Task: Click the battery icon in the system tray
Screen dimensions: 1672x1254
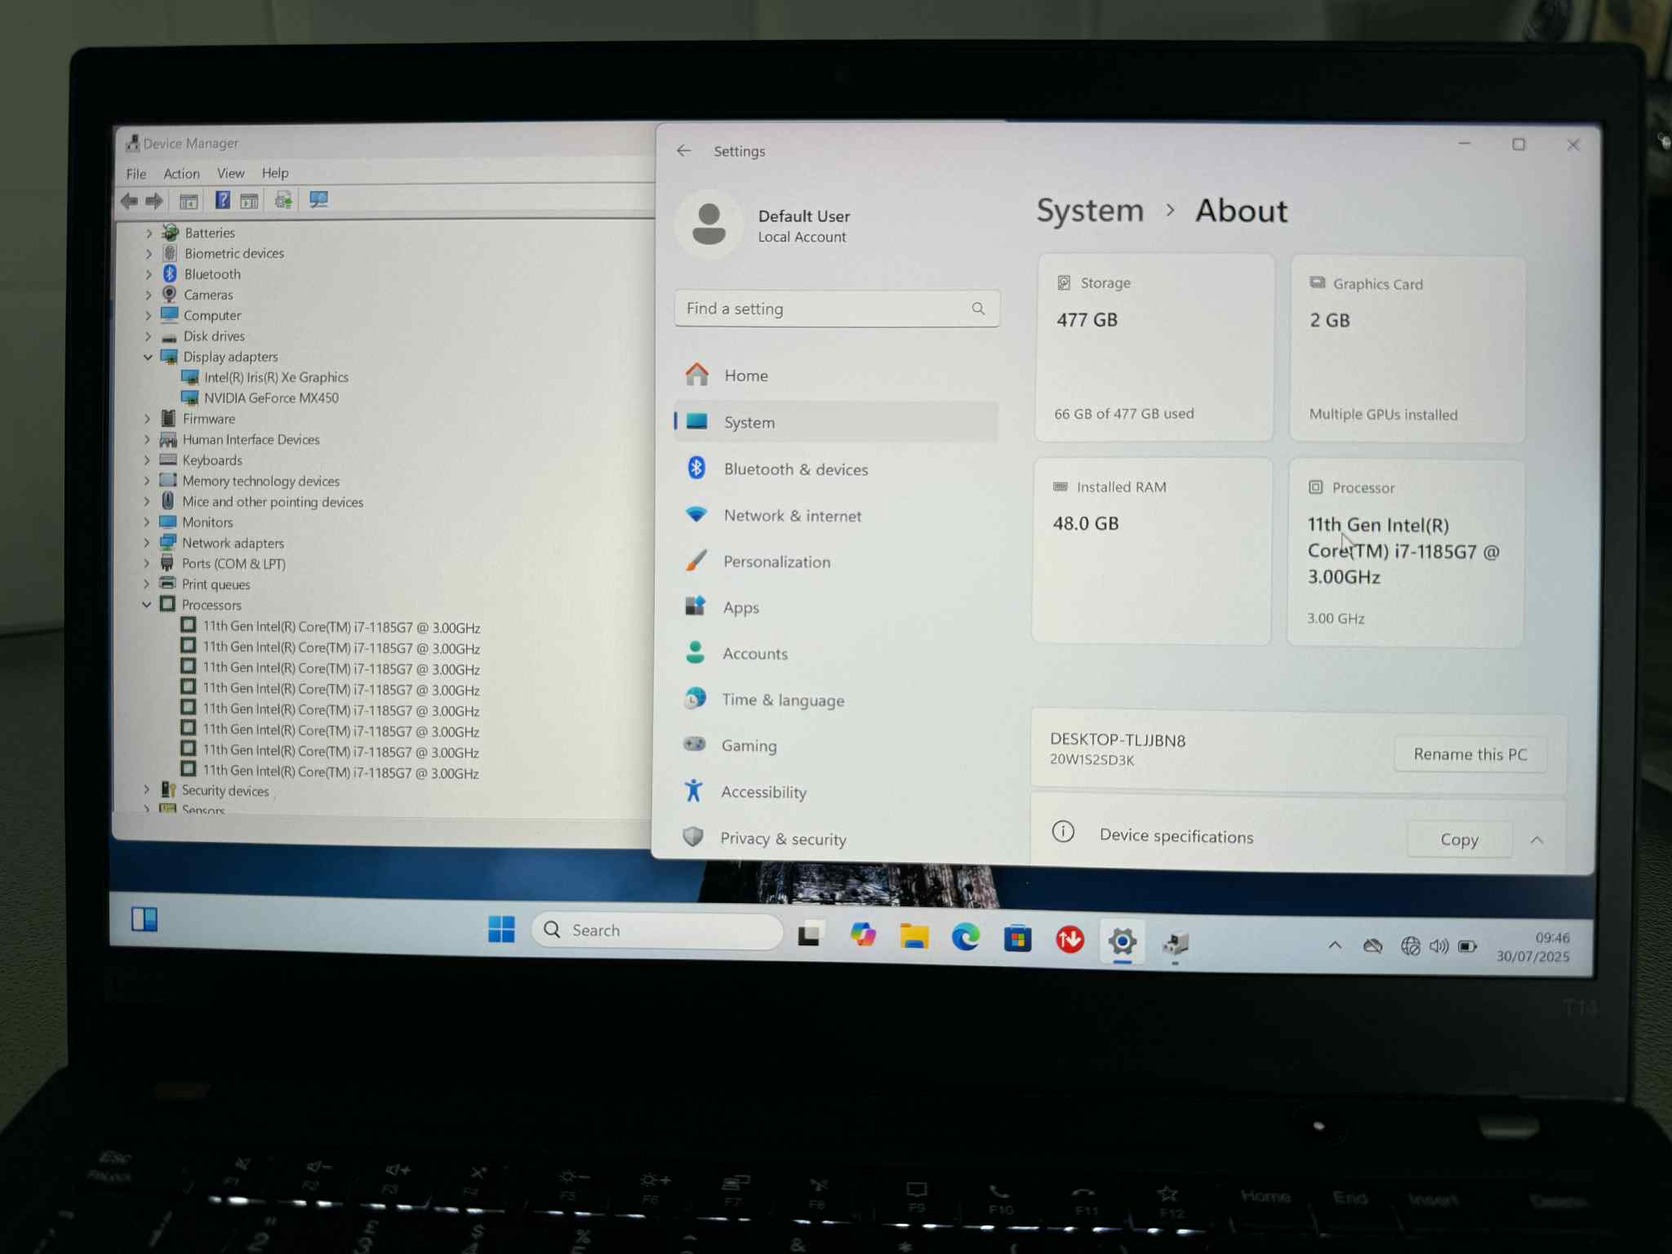Action: point(1467,947)
